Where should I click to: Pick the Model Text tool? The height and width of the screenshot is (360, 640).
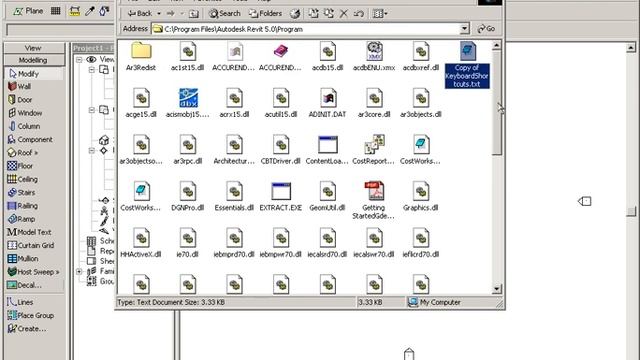(29, 232)
